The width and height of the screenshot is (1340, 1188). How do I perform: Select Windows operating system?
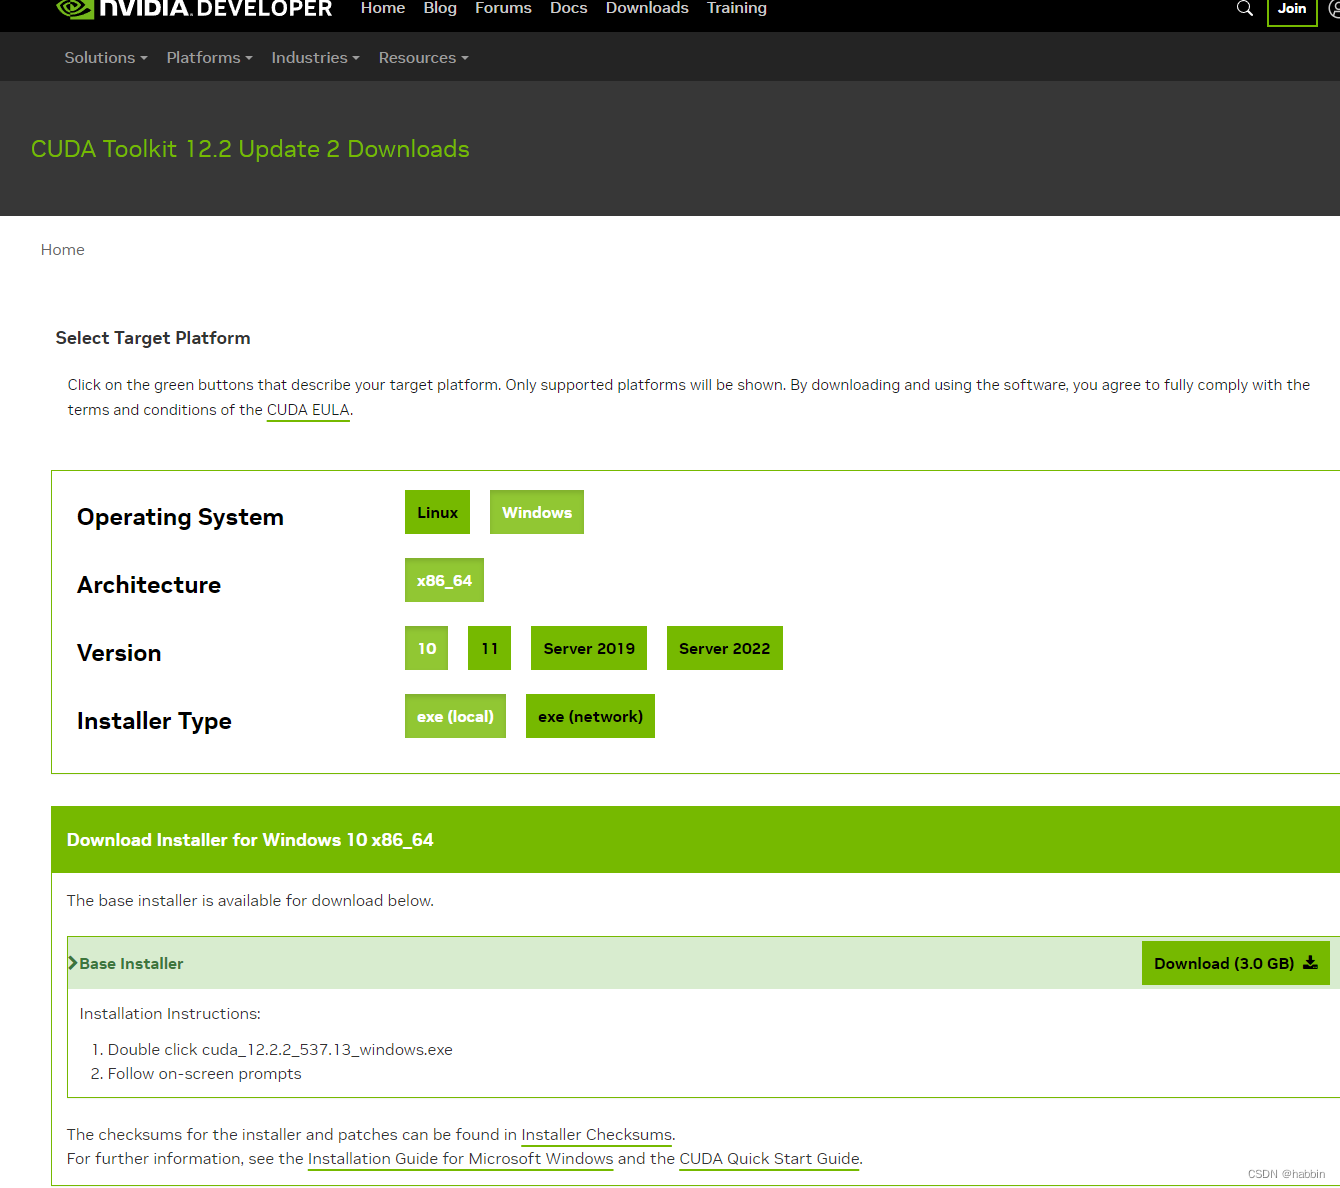click(537, 512)
